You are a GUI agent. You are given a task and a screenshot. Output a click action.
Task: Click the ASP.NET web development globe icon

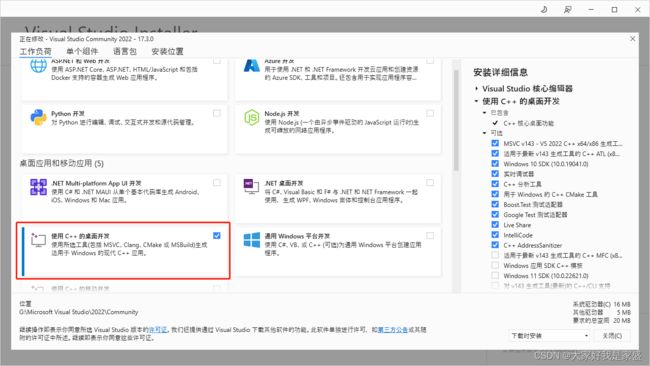(x=38, y=66)
